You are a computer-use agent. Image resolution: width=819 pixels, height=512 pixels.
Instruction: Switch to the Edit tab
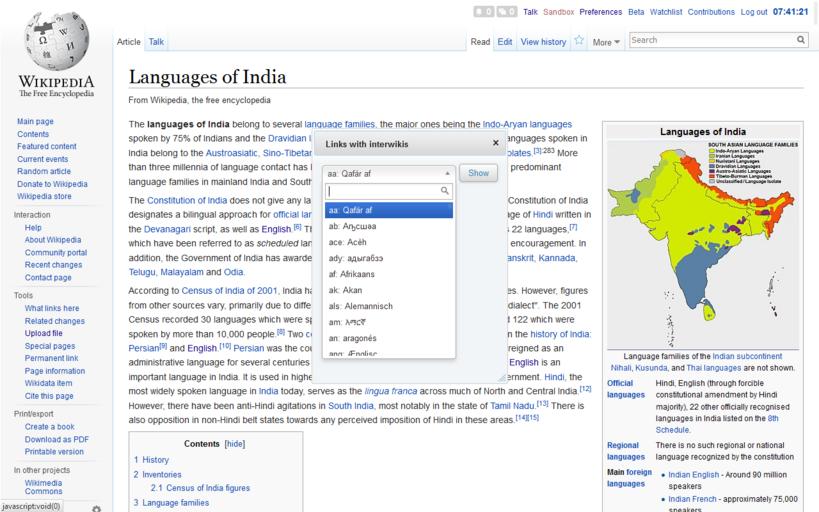(x=505, y=42)
